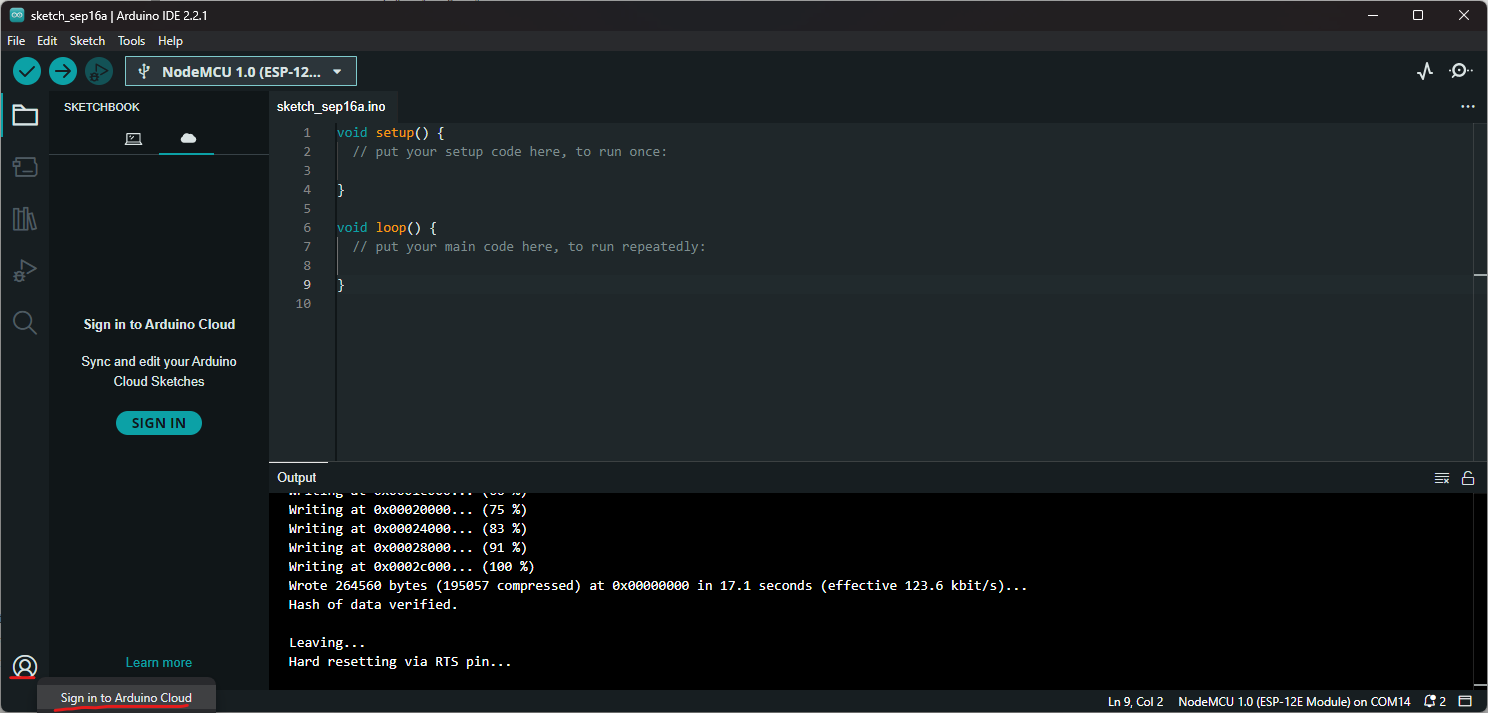This screenshot has width=1488, height=713.
Task: Open the Tools menu
Action: [131, 41]
